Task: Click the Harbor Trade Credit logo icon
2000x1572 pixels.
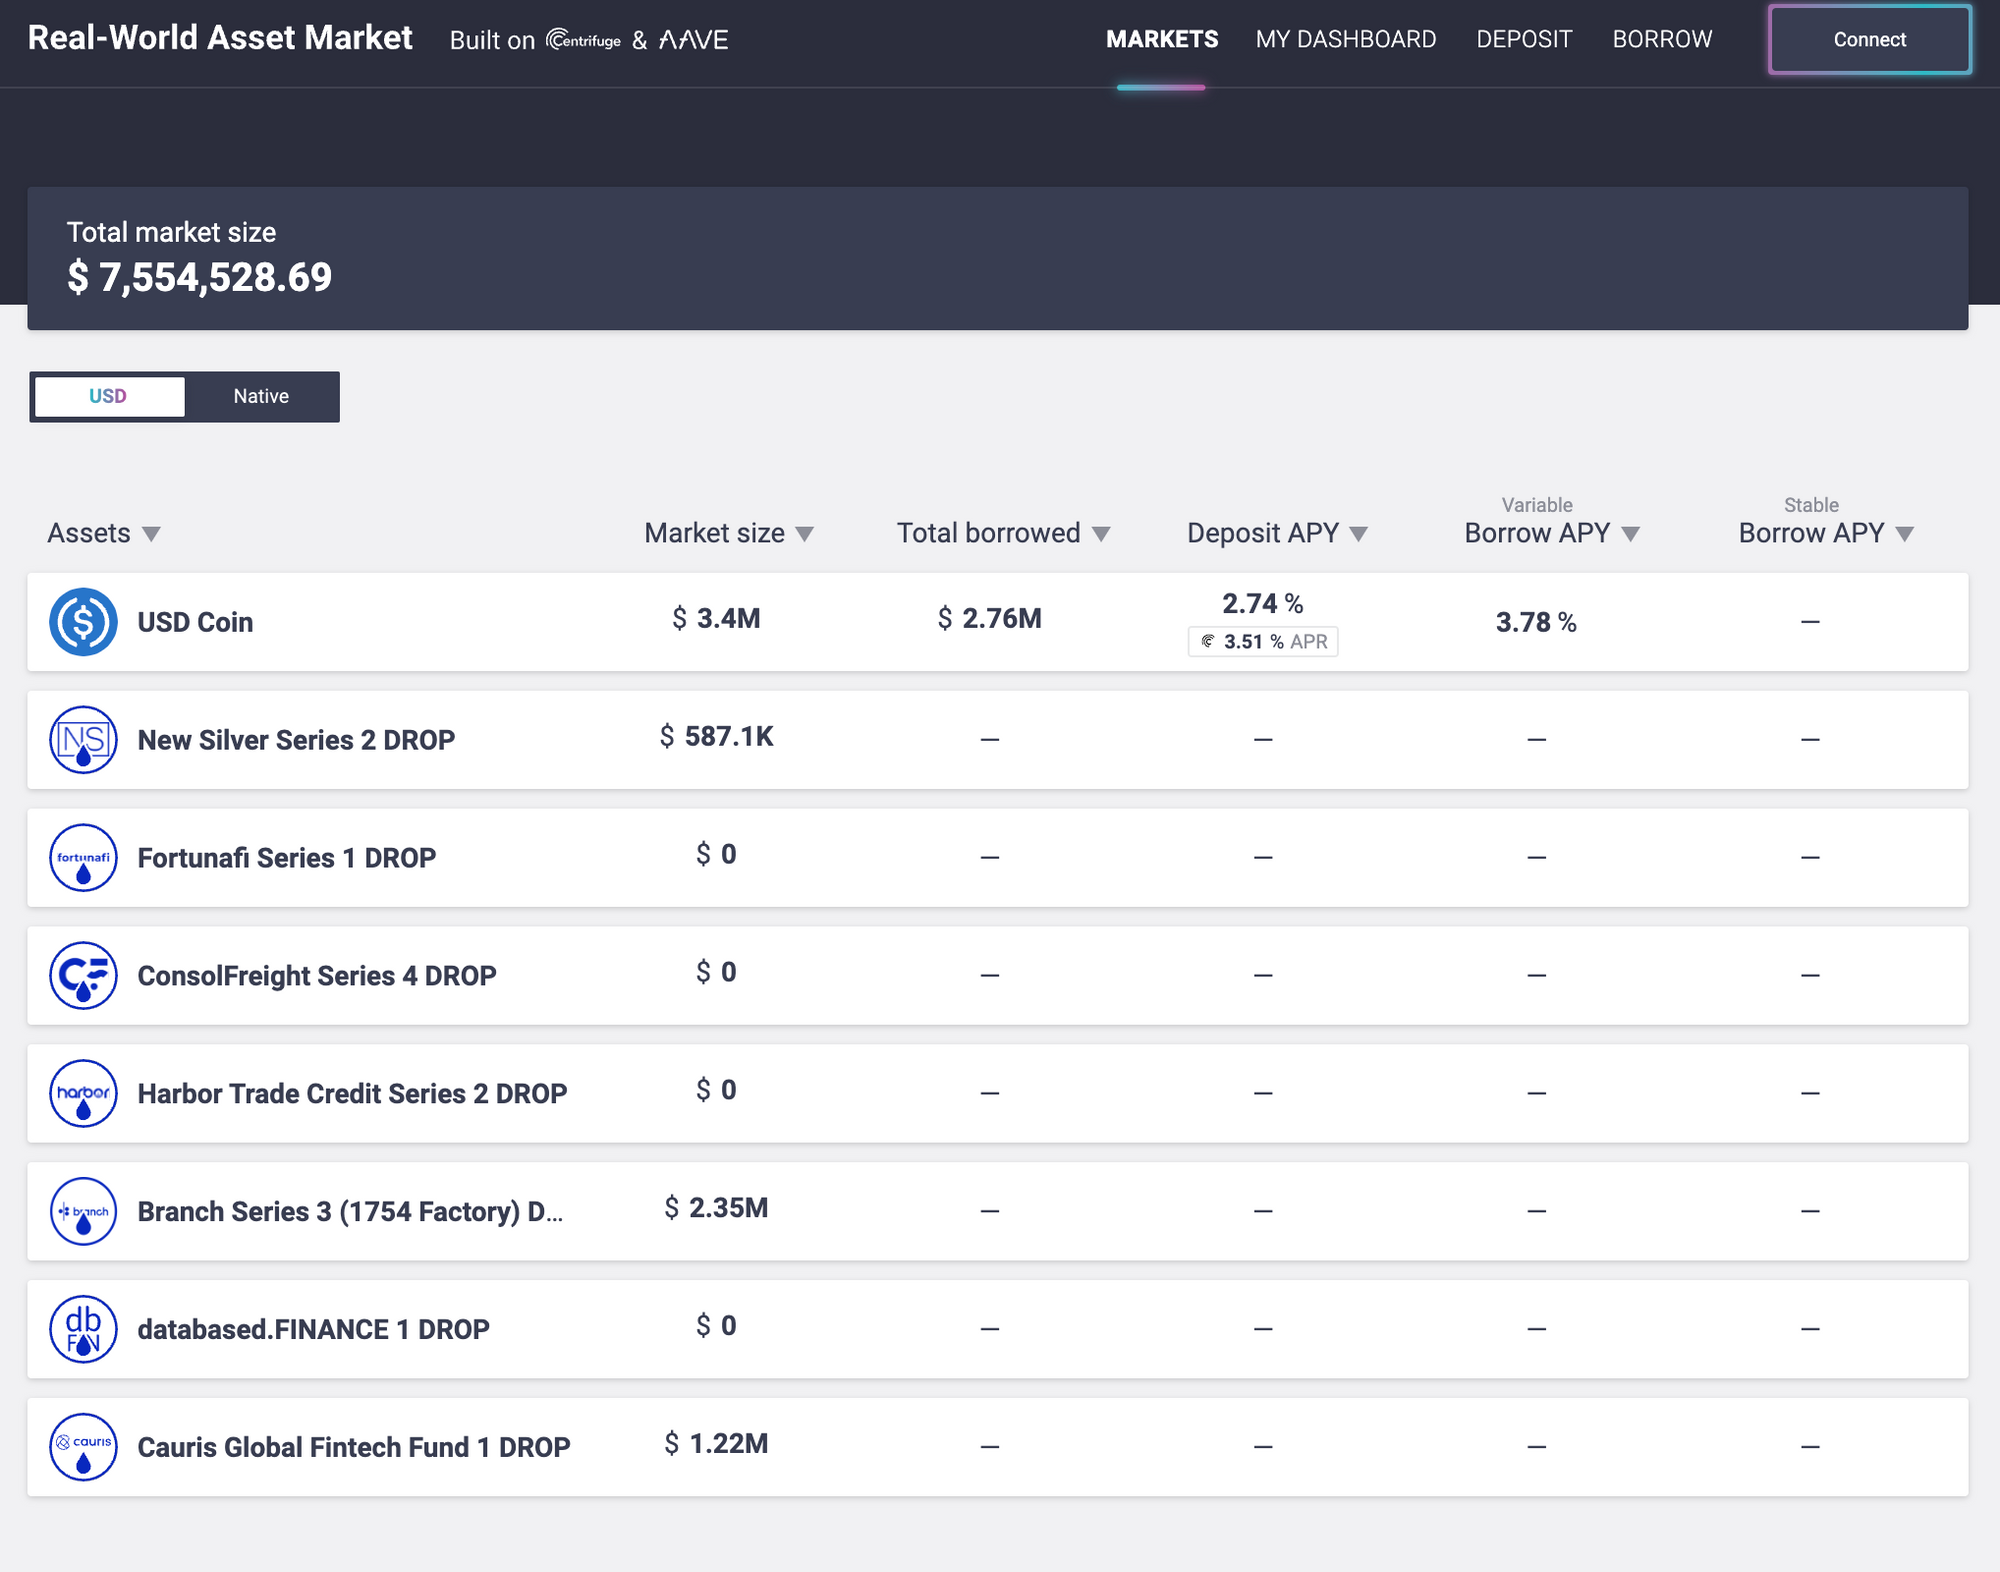Action: [83, 1094]
